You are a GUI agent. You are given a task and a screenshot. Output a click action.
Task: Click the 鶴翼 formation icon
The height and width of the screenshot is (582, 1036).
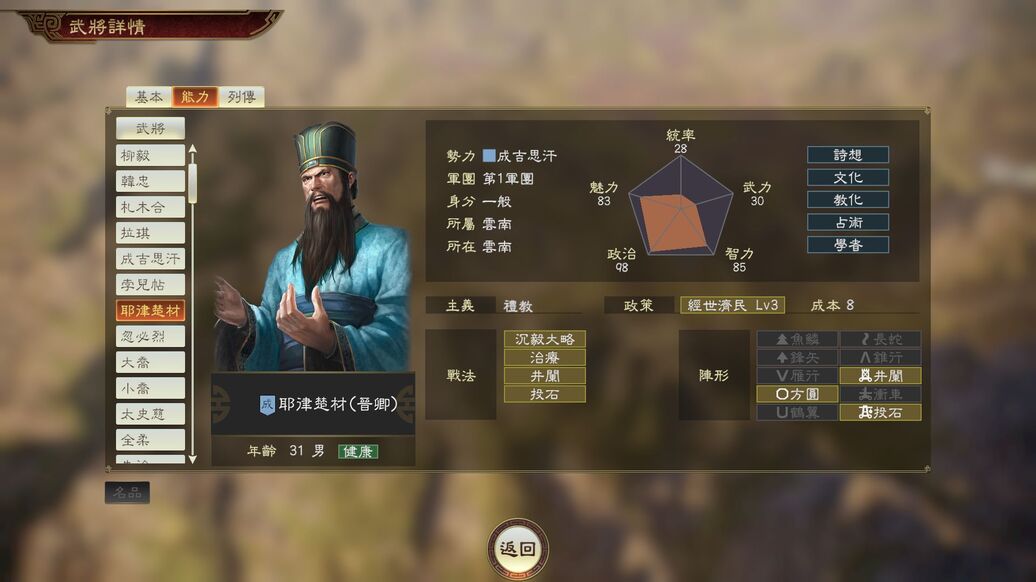pos(797,413)
